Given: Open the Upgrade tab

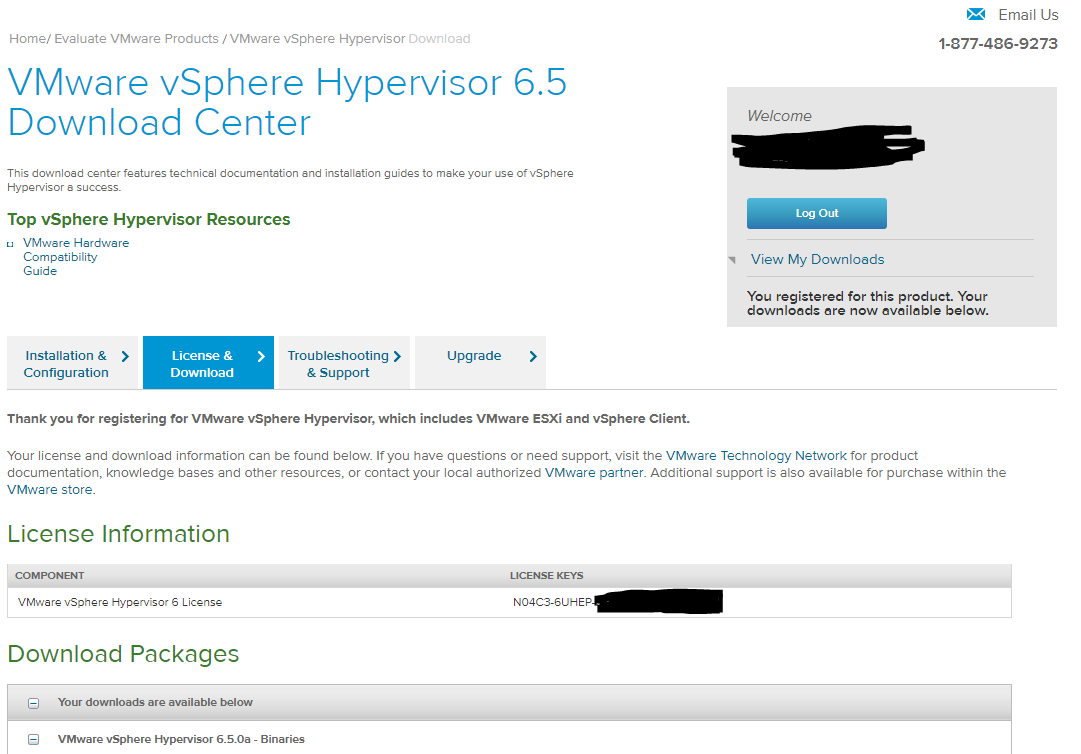Looking at the screenshot, I should pyautogui.click(x=480, y=363).
